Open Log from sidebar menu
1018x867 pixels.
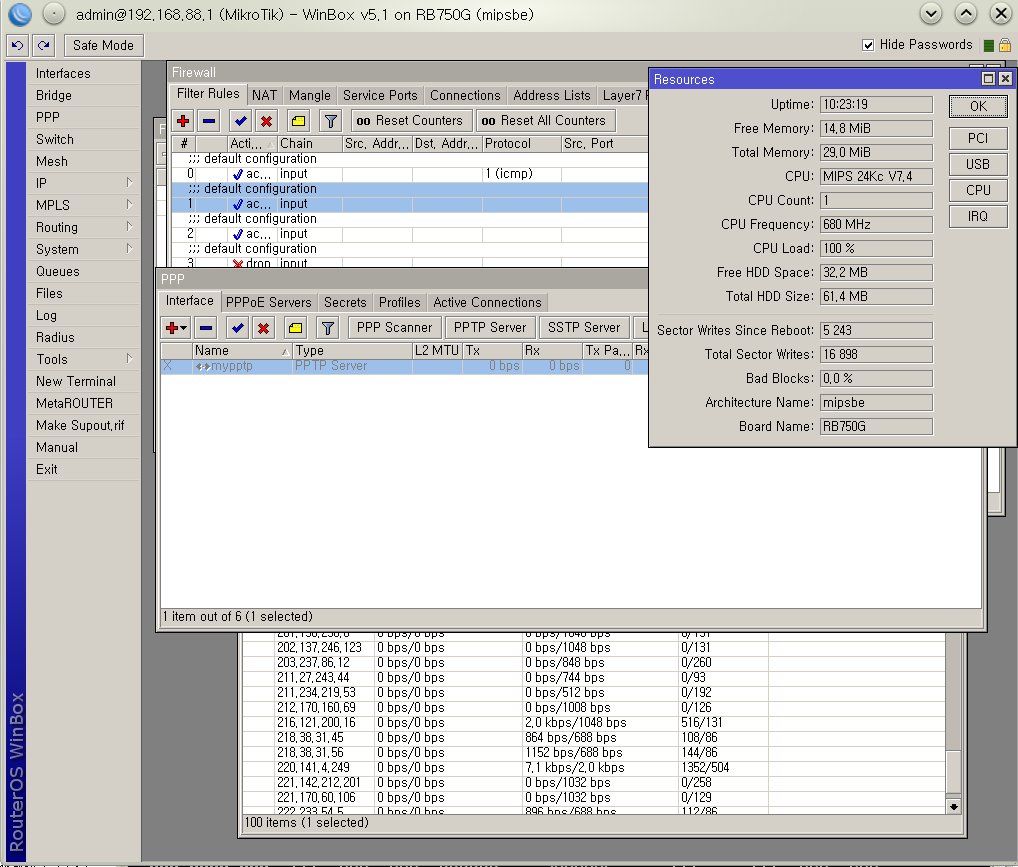tap(83, 316)
